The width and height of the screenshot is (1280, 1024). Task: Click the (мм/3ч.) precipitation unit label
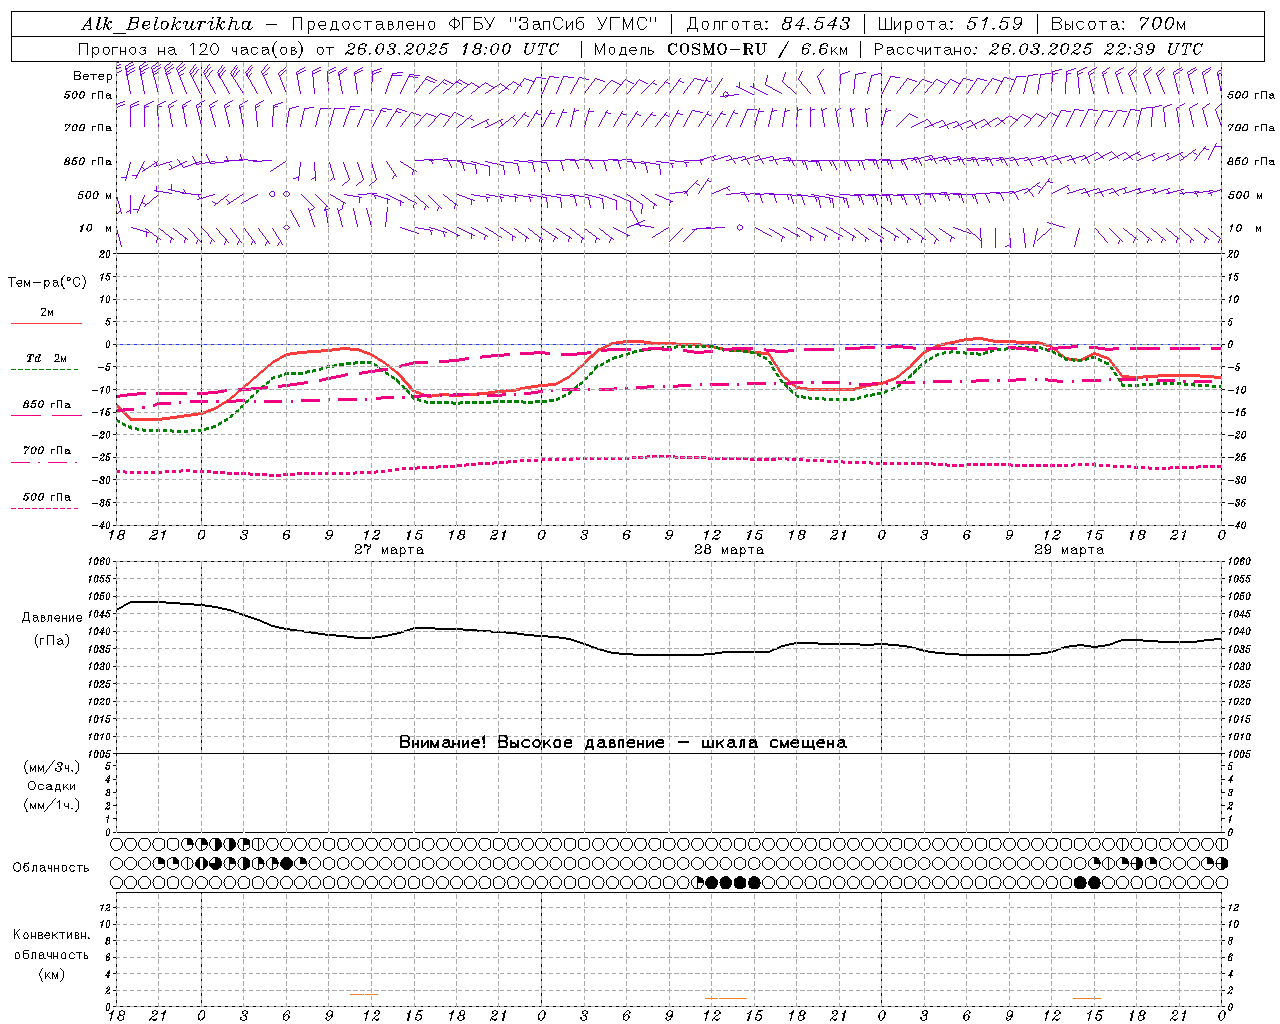click(x=52, y=768)
